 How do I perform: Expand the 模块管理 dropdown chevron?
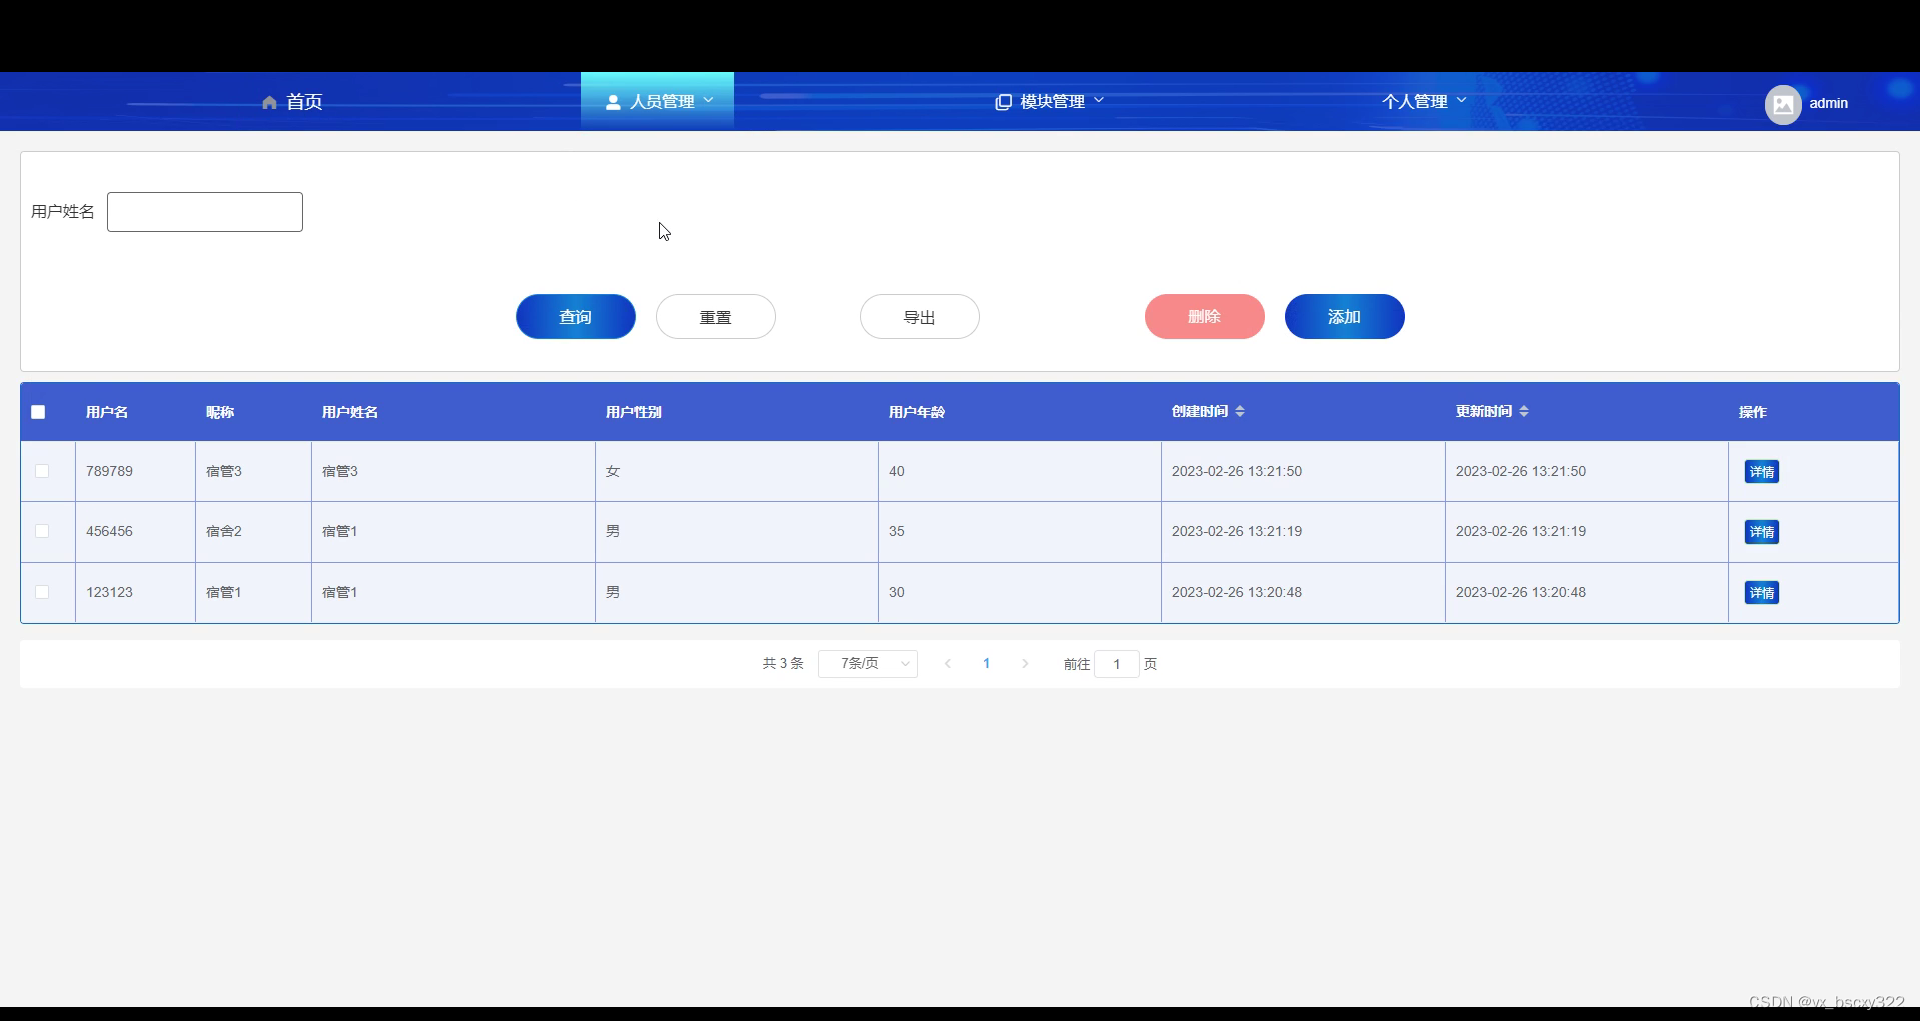(1099, 100)
